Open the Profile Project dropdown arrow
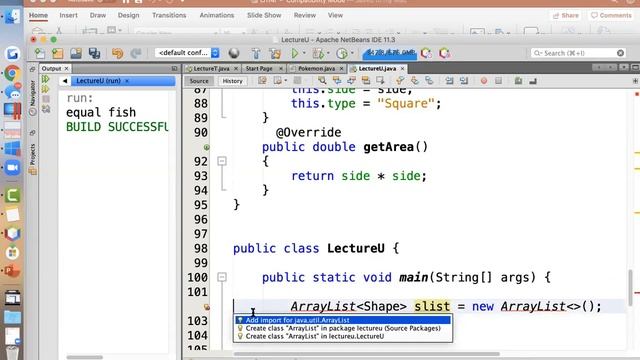Image resolution: width=640 pixels, height=360 pixels. (352, 53)
